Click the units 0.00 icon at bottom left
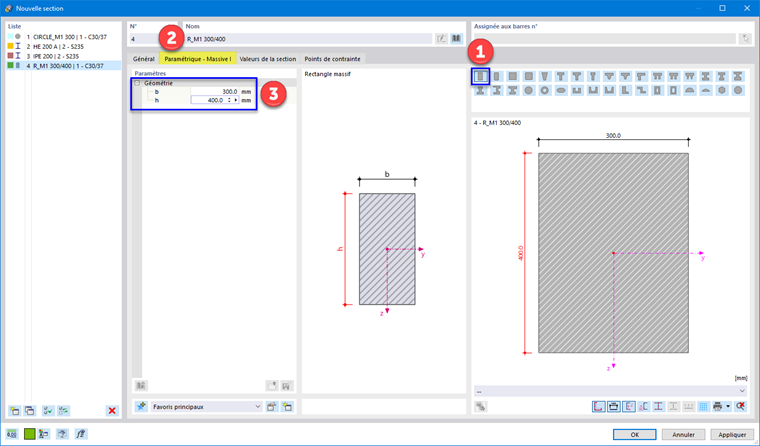Viewport: 760px width, 446px height. pyautogui.click(x=12, y=434)
